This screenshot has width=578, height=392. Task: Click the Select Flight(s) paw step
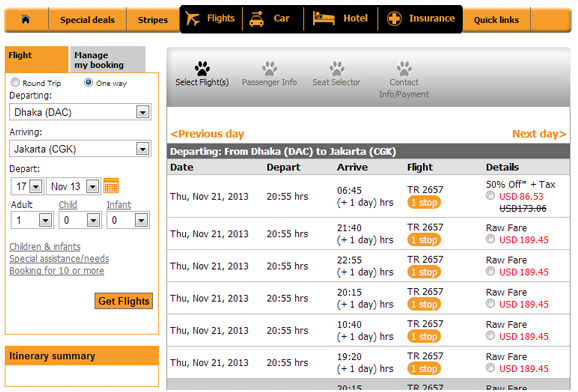tap(202, 74)
